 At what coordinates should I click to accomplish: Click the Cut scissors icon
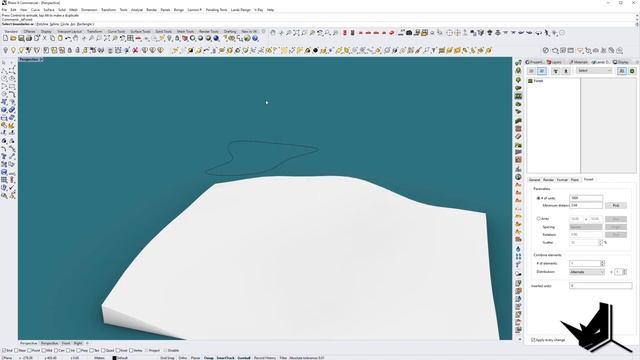44,38
